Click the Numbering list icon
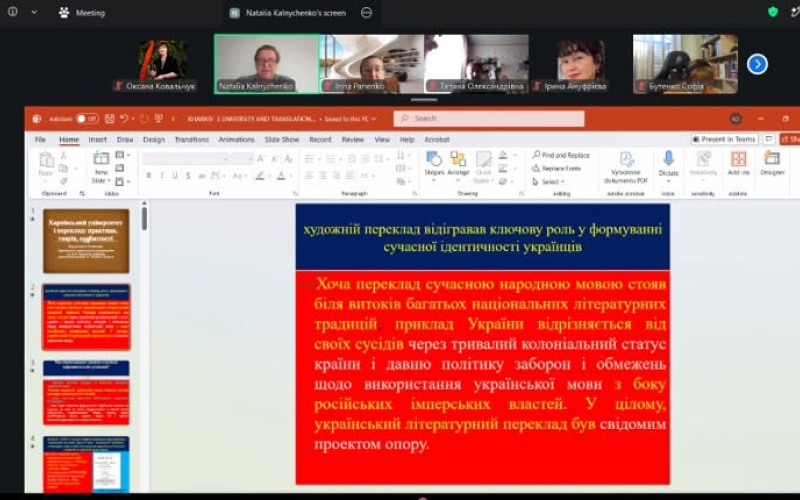Screen dimensions: 800x500 coord(333,159)
